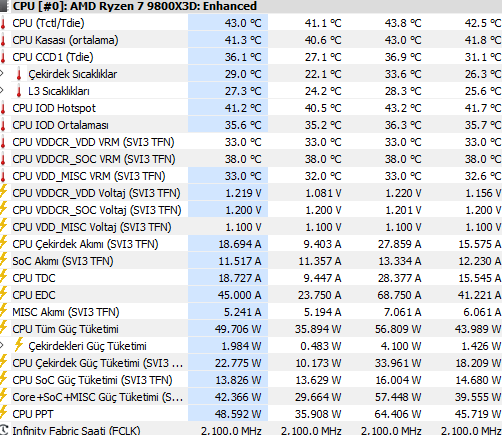Click current value 43.0 °C for Tctl/Tdie
502x435 pixels.
pos(243,23)
